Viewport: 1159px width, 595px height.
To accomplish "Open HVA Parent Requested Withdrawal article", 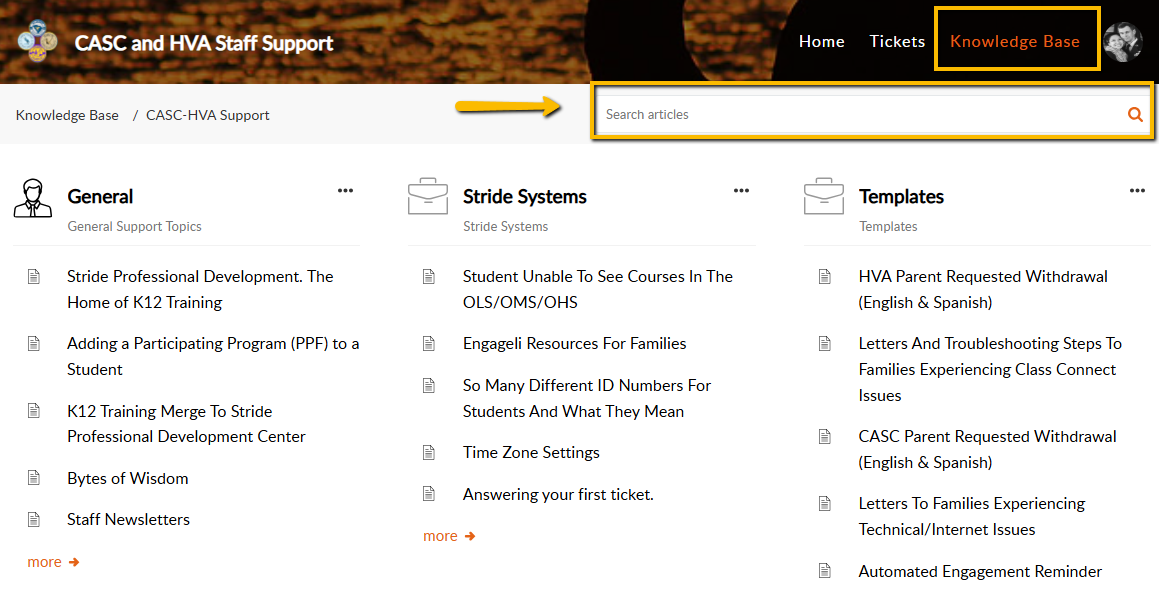I will click(983, 289).
